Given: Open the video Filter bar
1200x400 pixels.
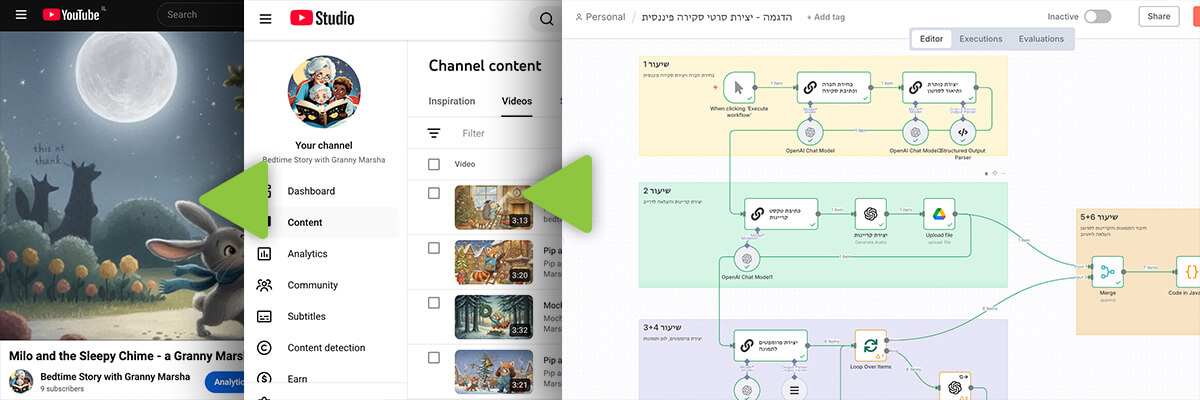Looking at the screenshot, I should (474, 133).
